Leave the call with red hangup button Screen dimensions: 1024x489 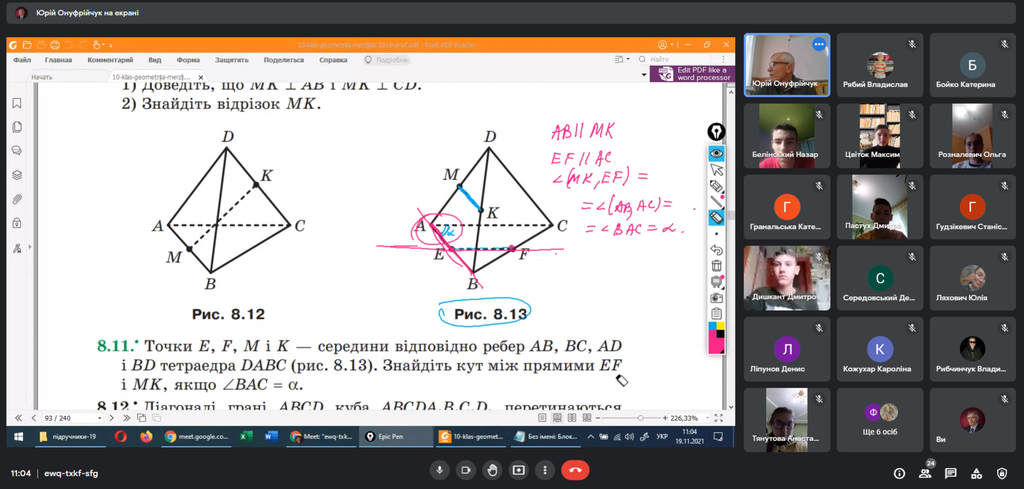tap(575, 470)
